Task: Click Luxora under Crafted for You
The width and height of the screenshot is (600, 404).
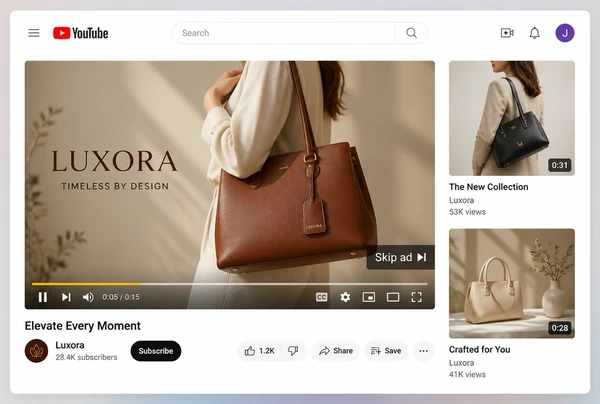Action: (461, 363)
